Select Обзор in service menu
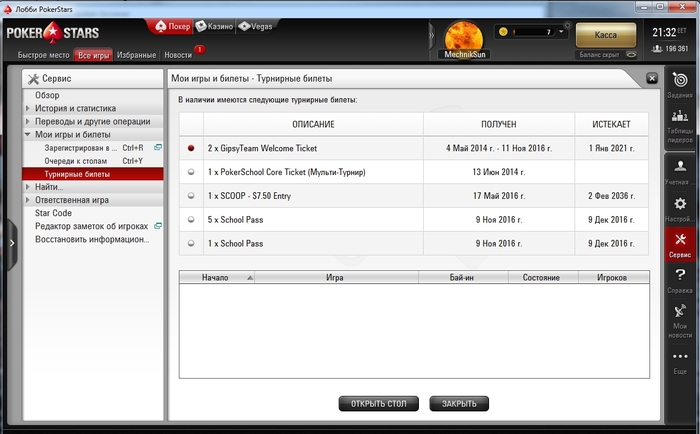Viewport: 700px width, 434px height. pyautogui.click(x=47, y=95)
